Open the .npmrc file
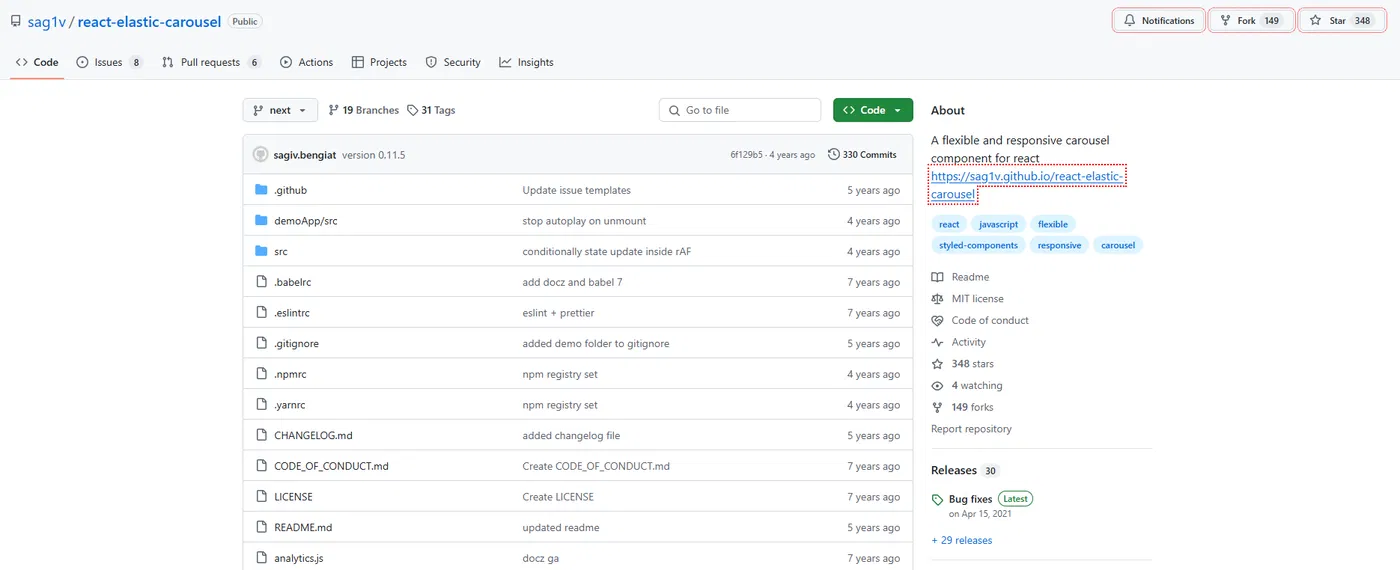1400x570 pixels. 290,374
